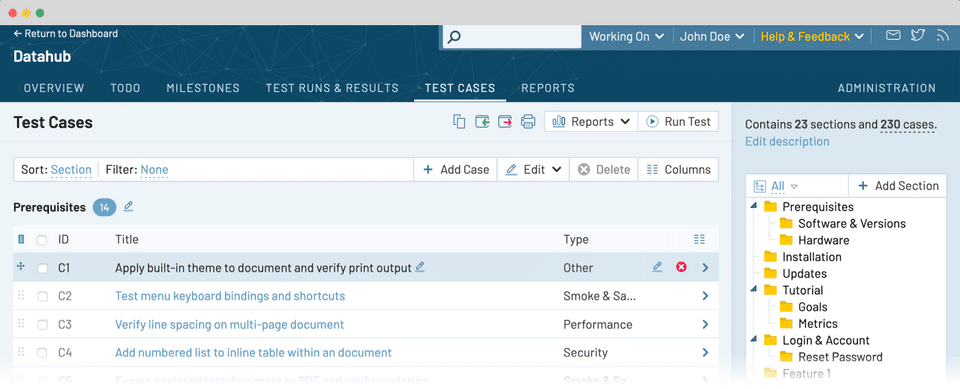Click the 14 count badge next to Prerequisites

[x=105, y=208]
